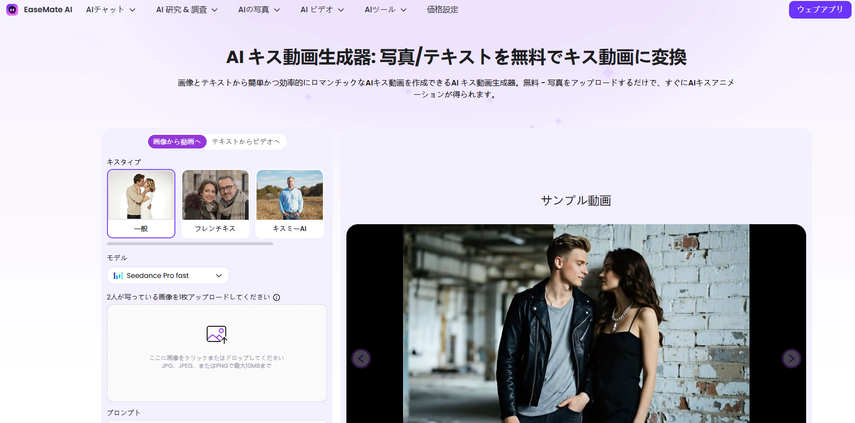Choose the キスミーAI kiss type card
Screen dimensions: 855x423
pos(290,203)
